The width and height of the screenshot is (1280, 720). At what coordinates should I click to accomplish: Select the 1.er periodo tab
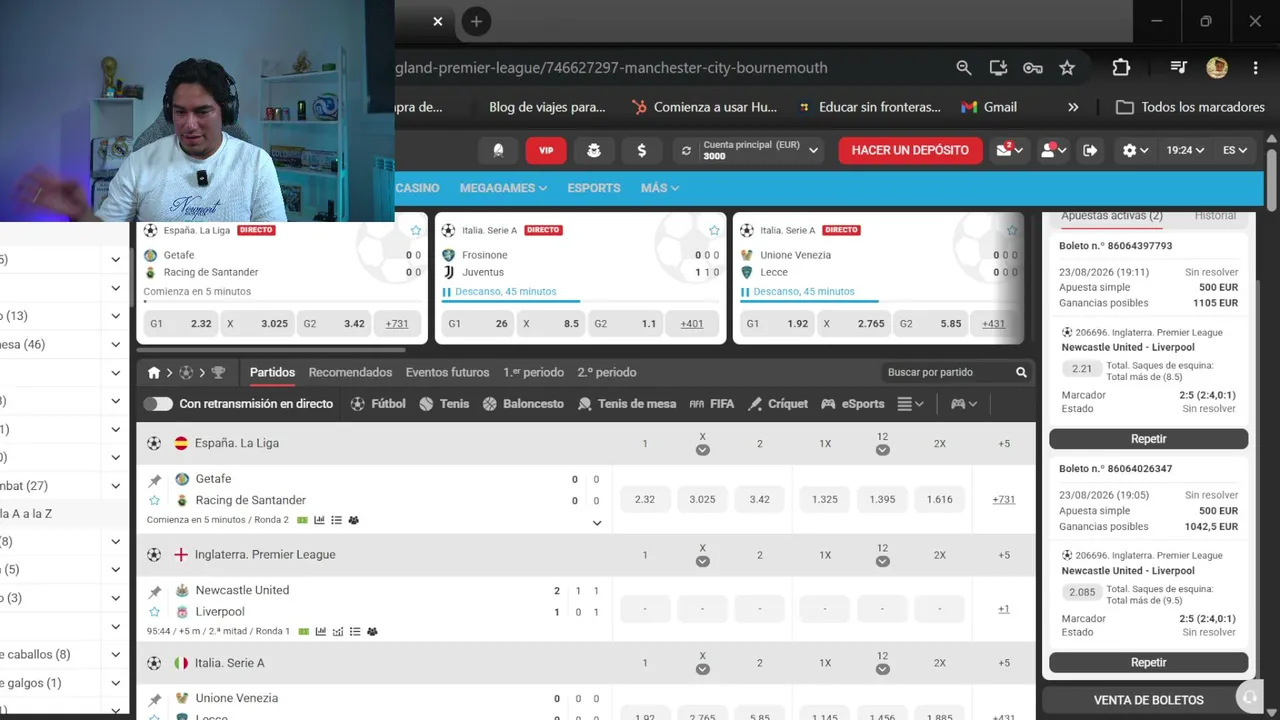click(x=533, y=372)
